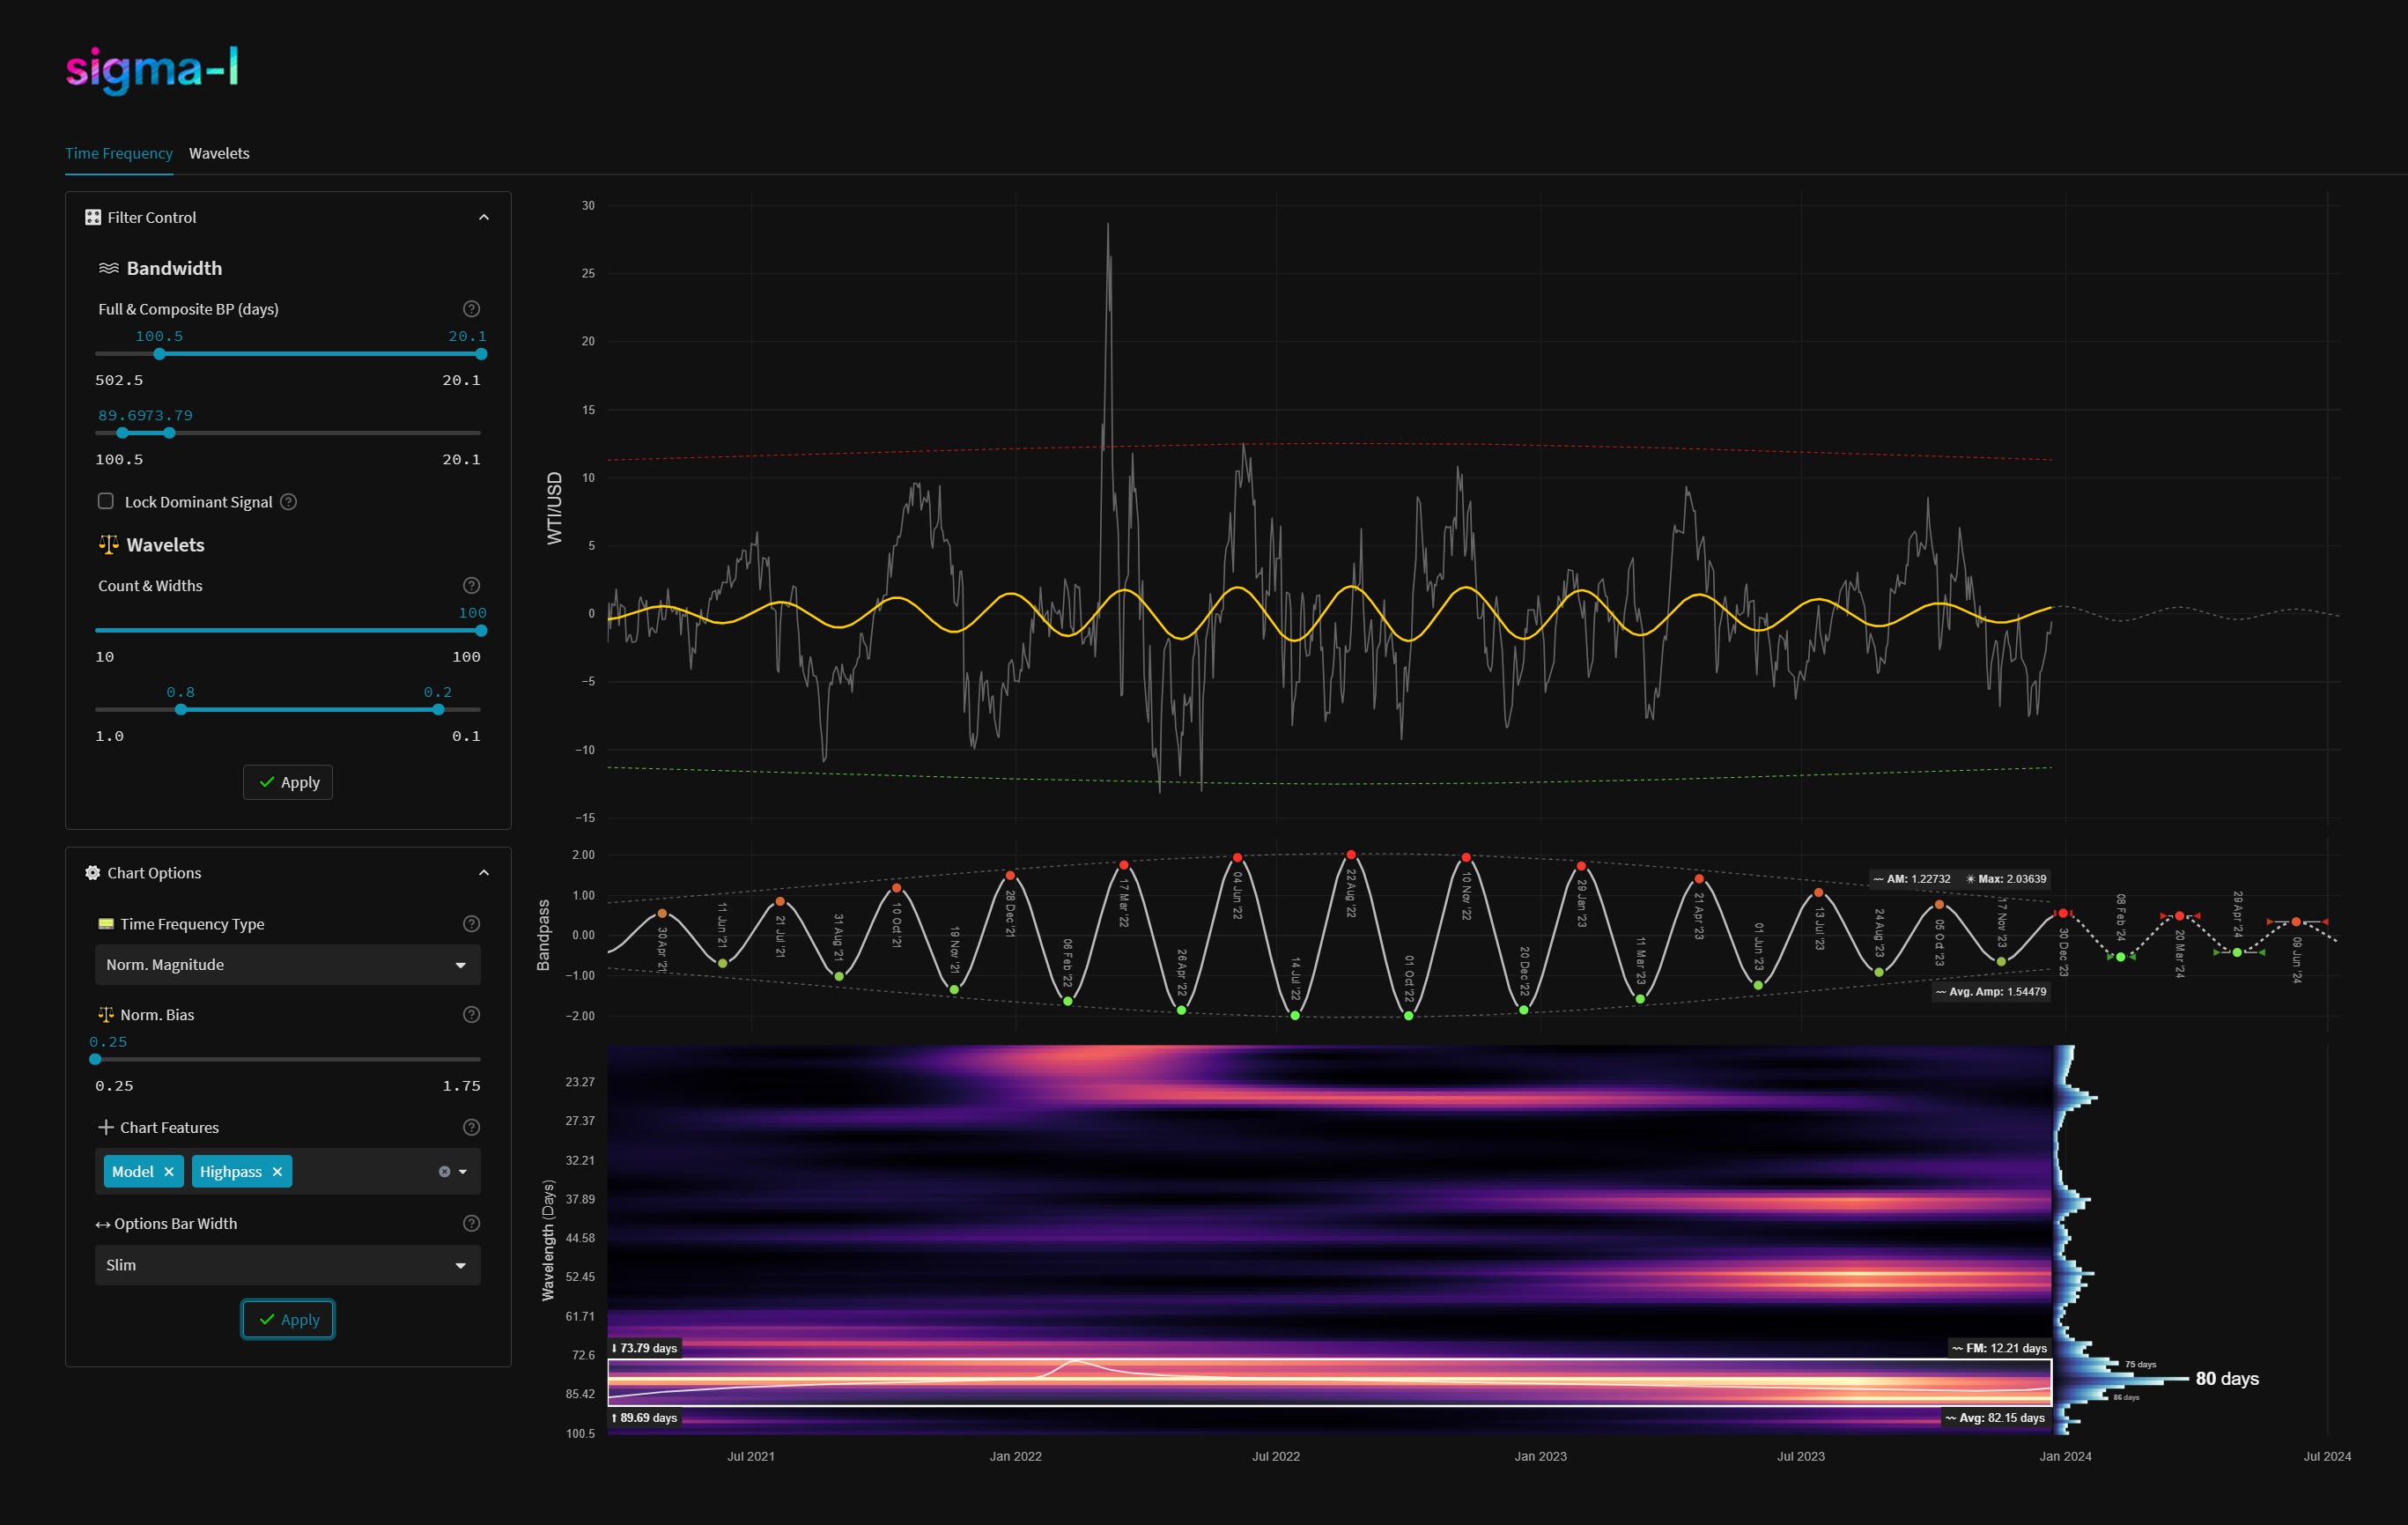The height and width of the screenshot is (1525, 2408).
Task: Click help icon beside Full & Composite BP
Action: click(x=471, y=309)
